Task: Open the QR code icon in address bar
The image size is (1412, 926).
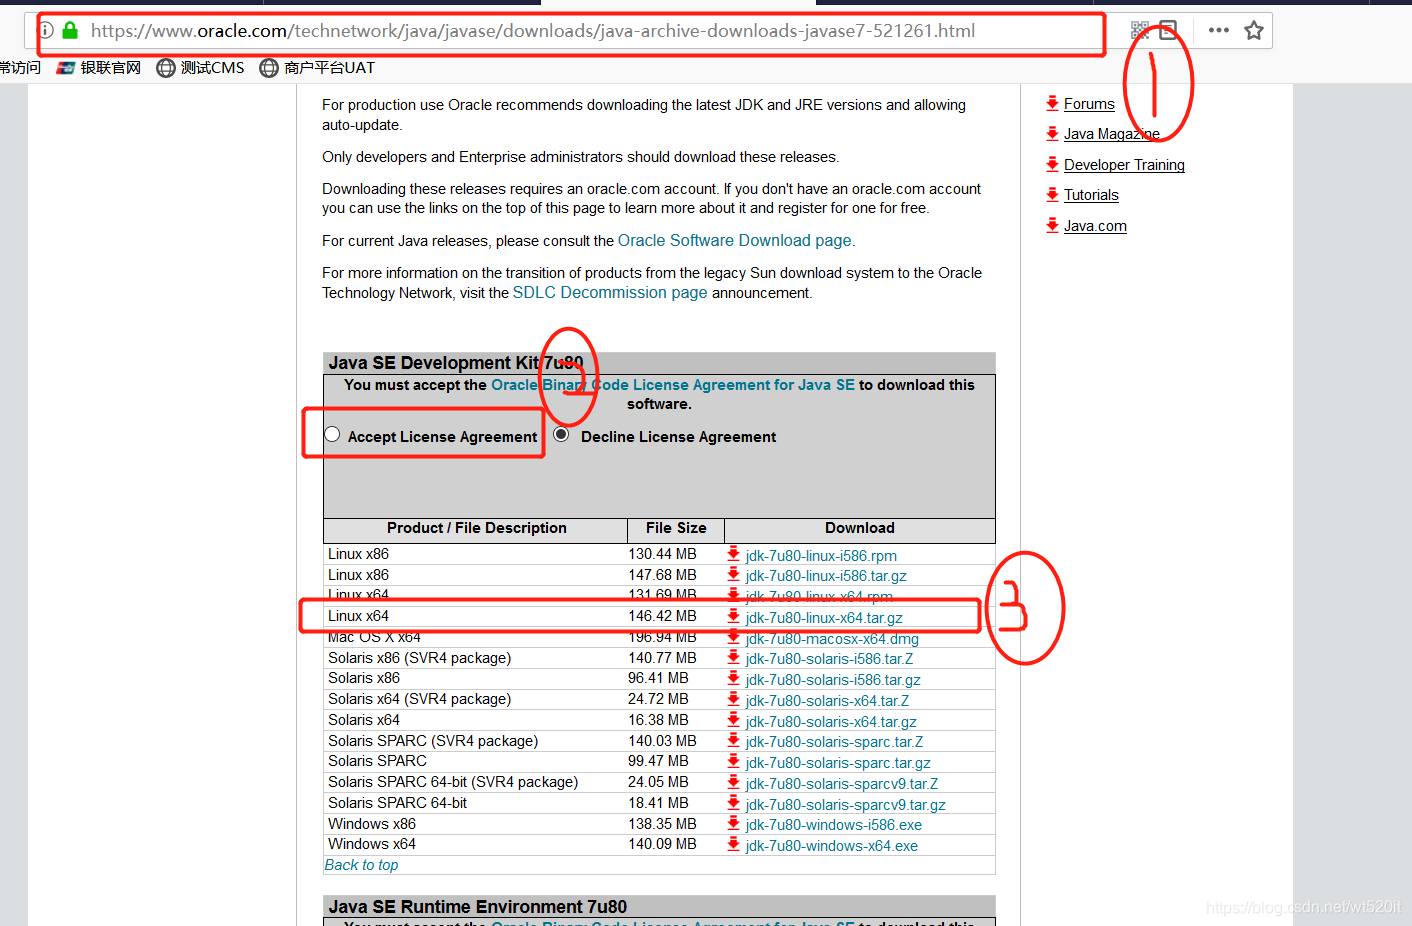Action: pyautogui.click(x=1140, y=30)
